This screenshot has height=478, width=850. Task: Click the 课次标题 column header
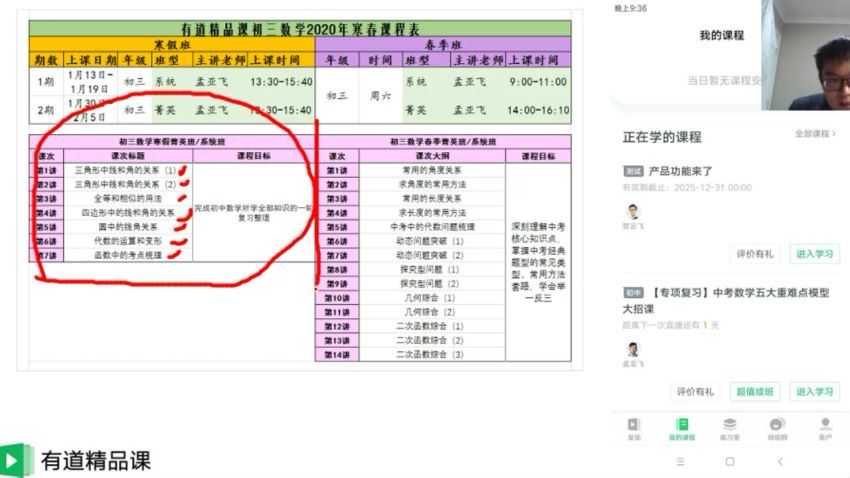[128, 156]
